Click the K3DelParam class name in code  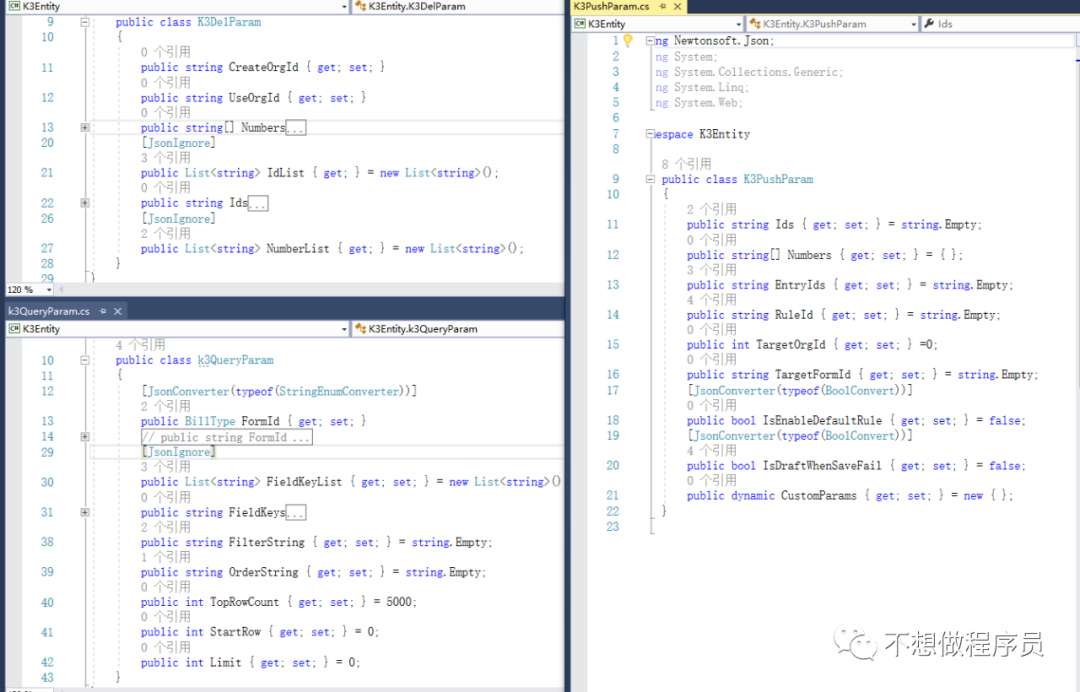[229, 22]
